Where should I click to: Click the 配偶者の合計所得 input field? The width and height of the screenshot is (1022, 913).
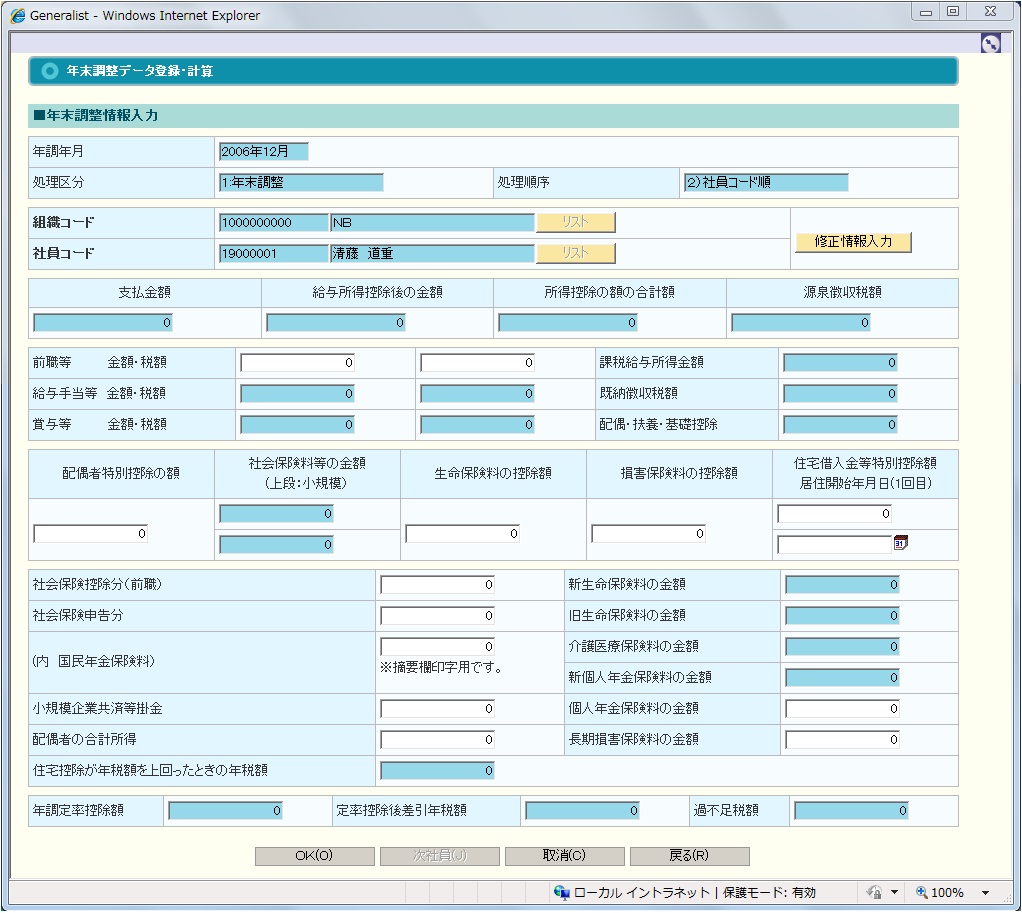pos(437,740)
